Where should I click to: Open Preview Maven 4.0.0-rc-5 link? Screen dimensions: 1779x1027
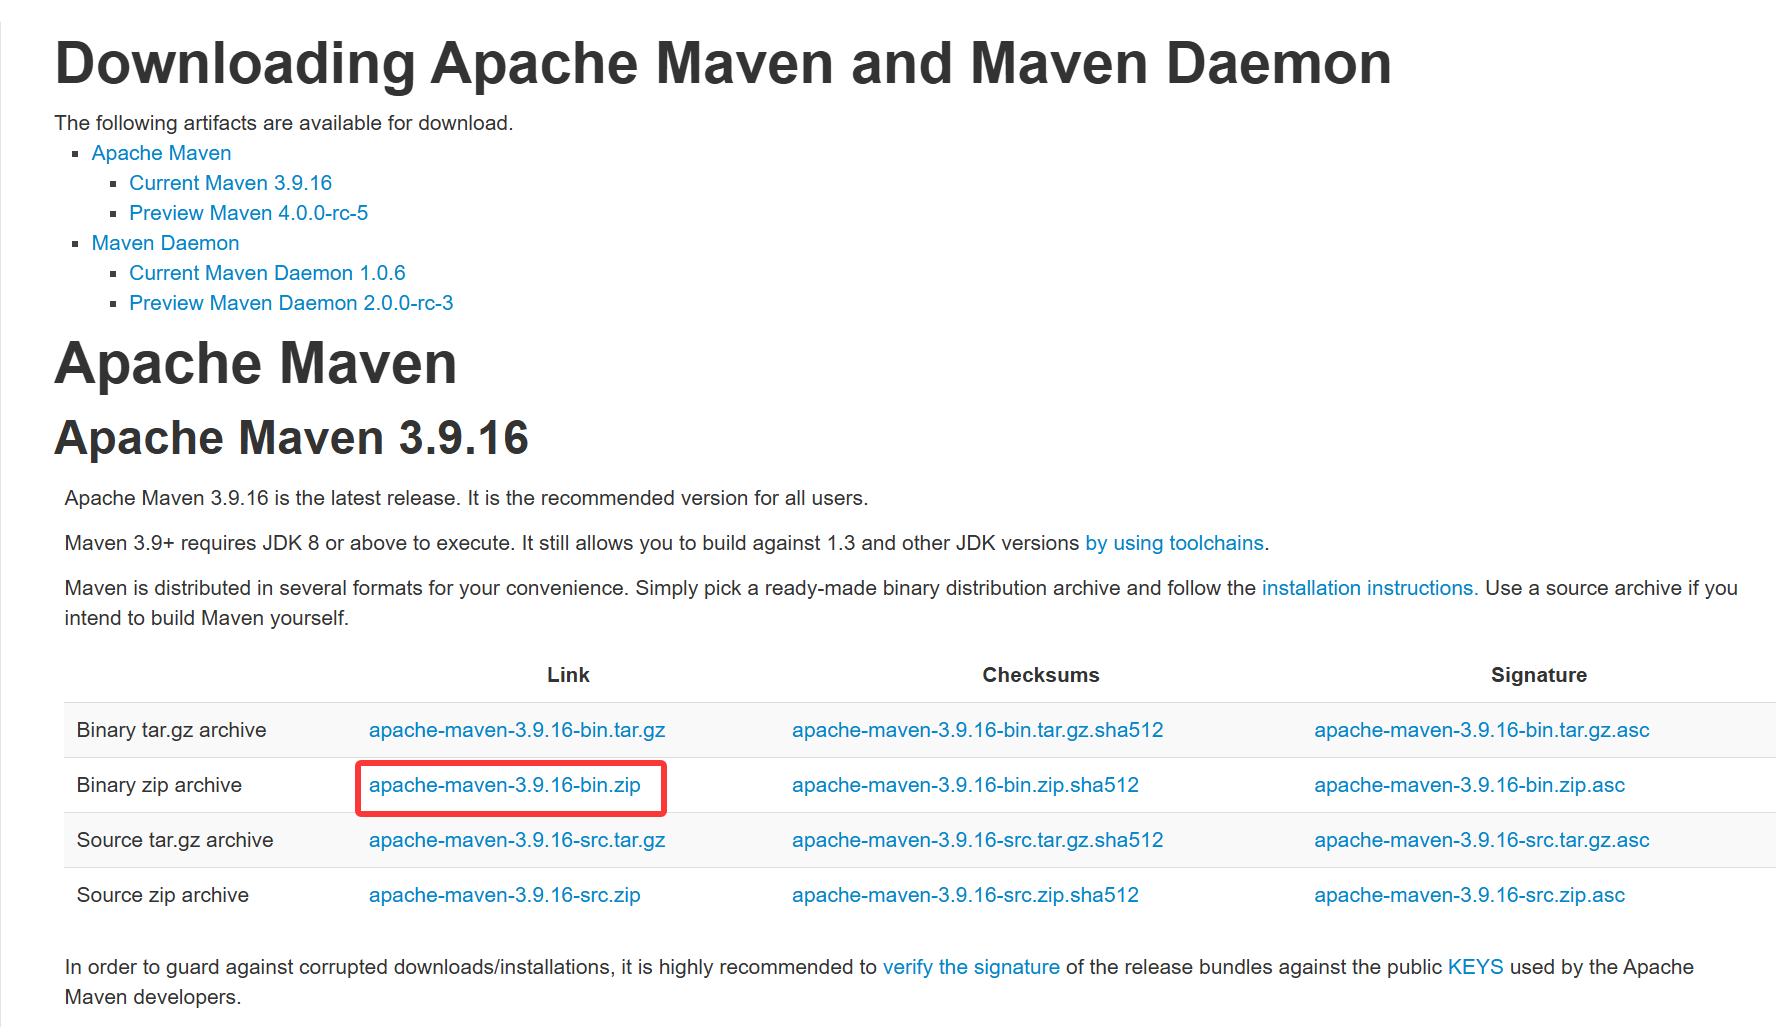(248, 213)
